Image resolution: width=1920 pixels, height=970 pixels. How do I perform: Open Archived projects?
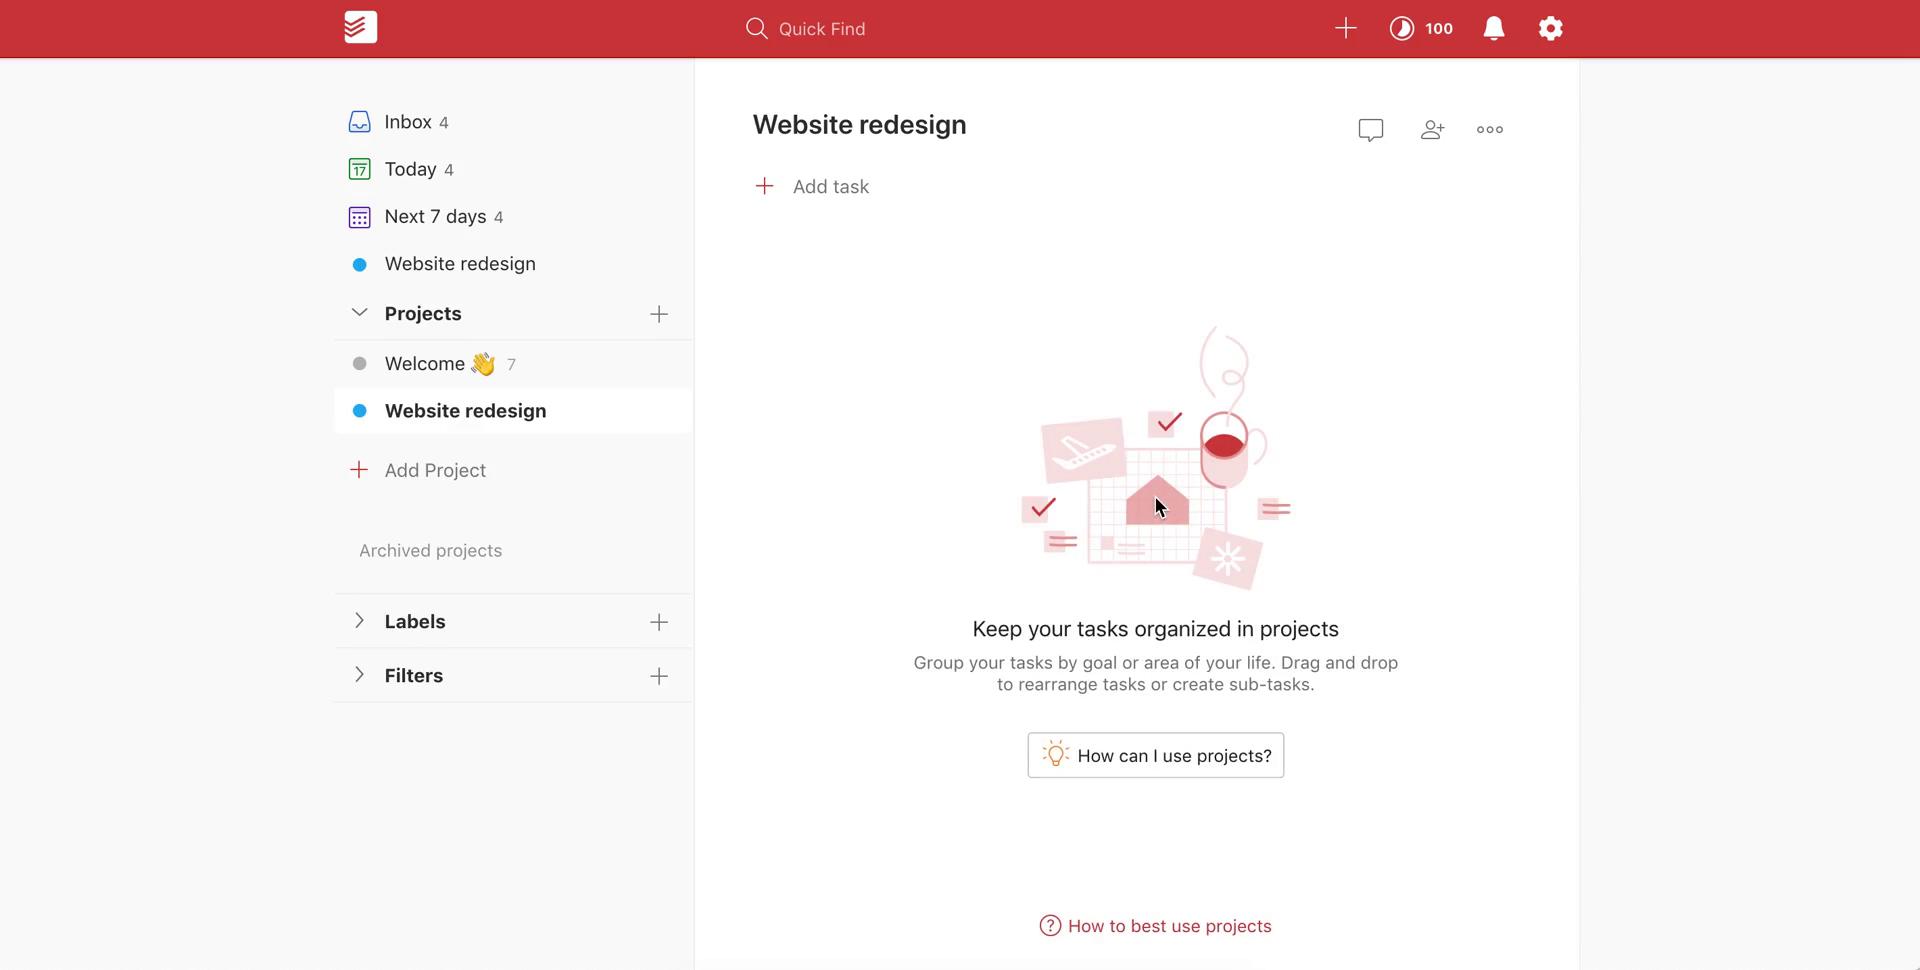coord(430,551)
